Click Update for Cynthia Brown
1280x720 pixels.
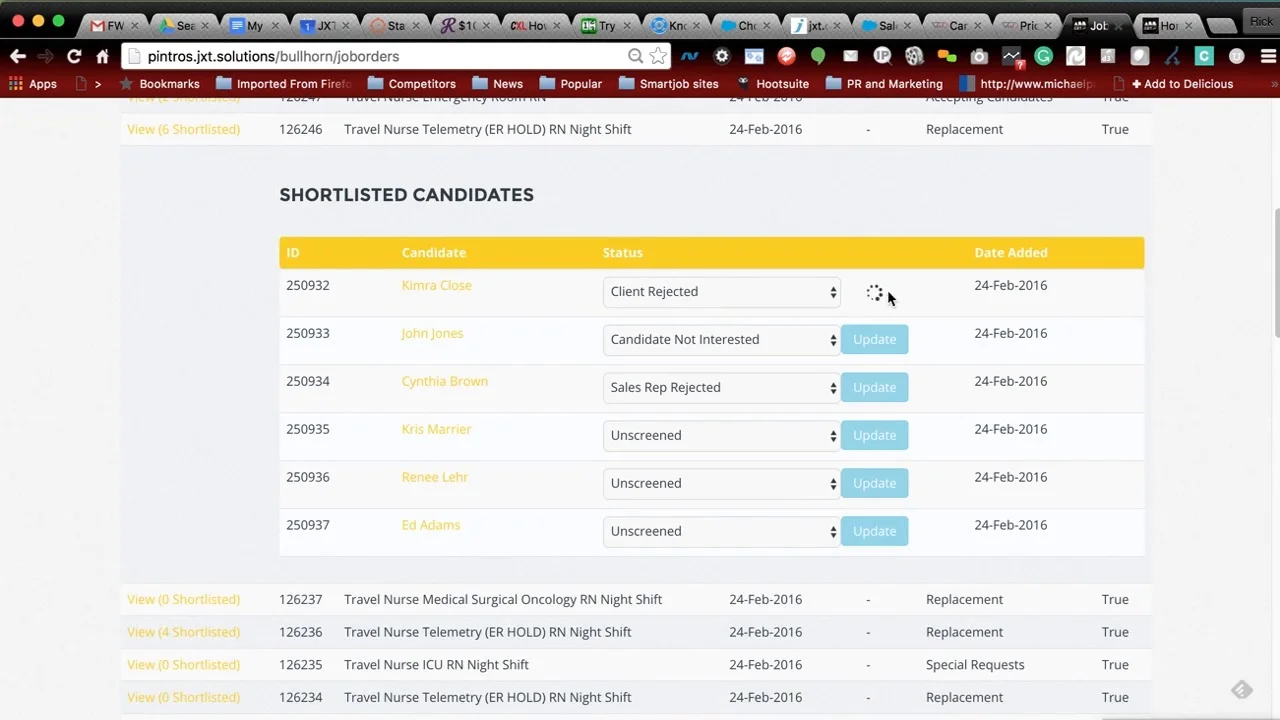(874, 388)
